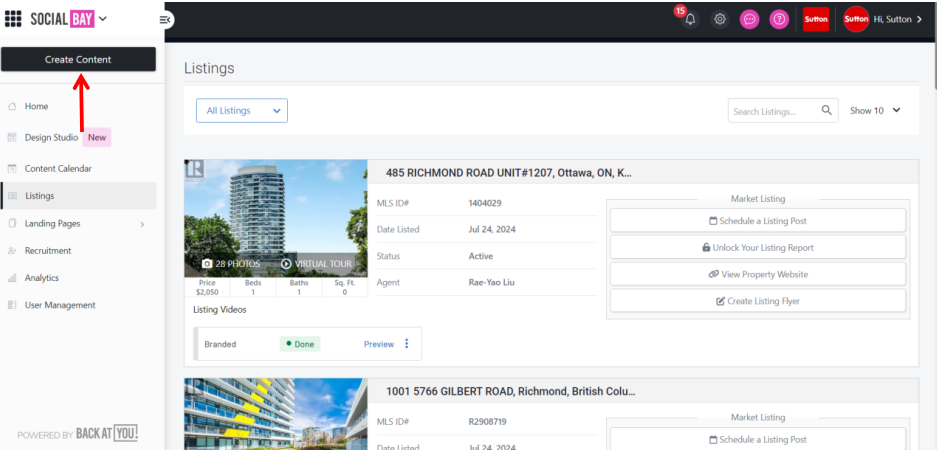Open notifications bell with 15 badge
This screenshot has height=451, width=937.
[x=690, y=18]
